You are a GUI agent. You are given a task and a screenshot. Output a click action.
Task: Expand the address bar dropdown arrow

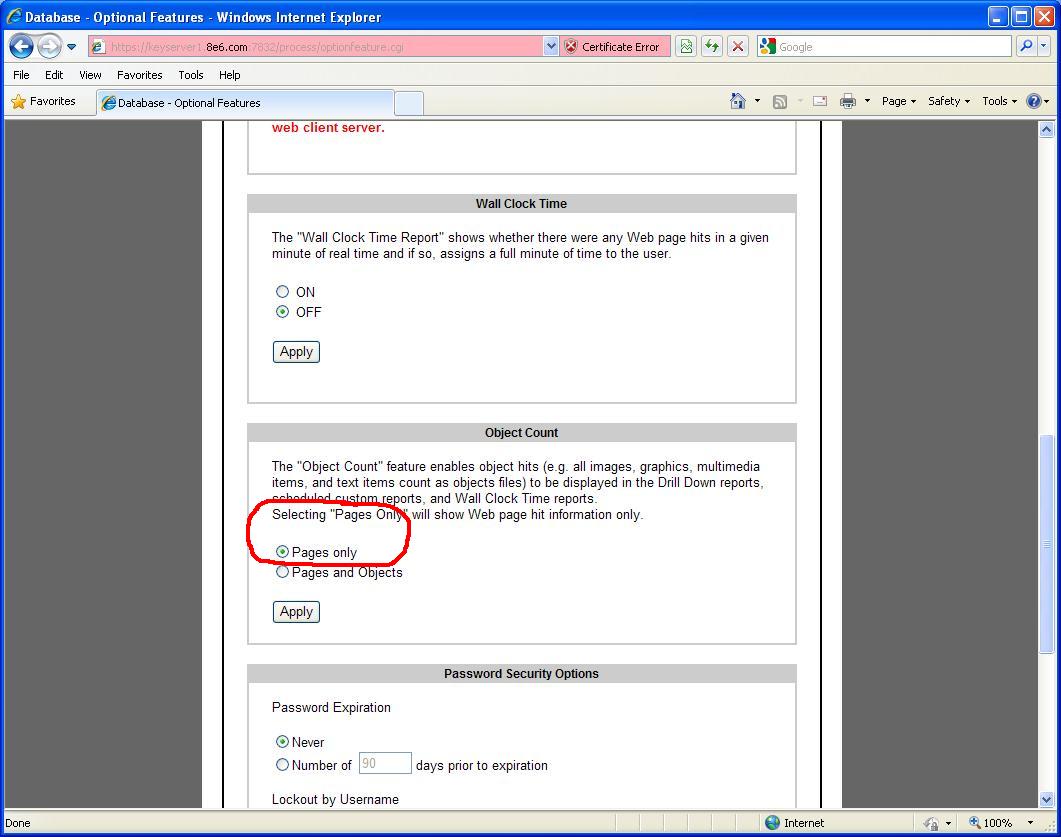pyautogui.click(x=551, y=47)
